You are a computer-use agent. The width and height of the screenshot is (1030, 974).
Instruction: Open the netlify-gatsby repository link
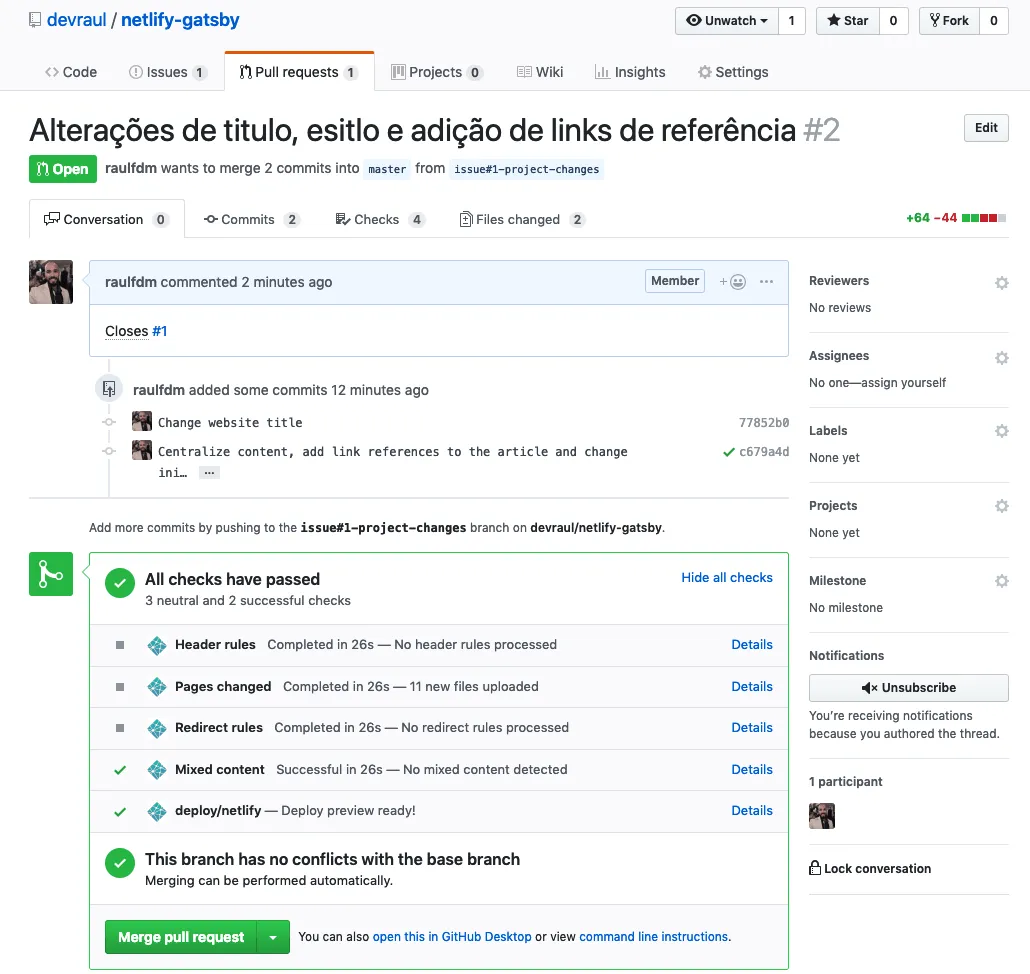tap(180, 20)
